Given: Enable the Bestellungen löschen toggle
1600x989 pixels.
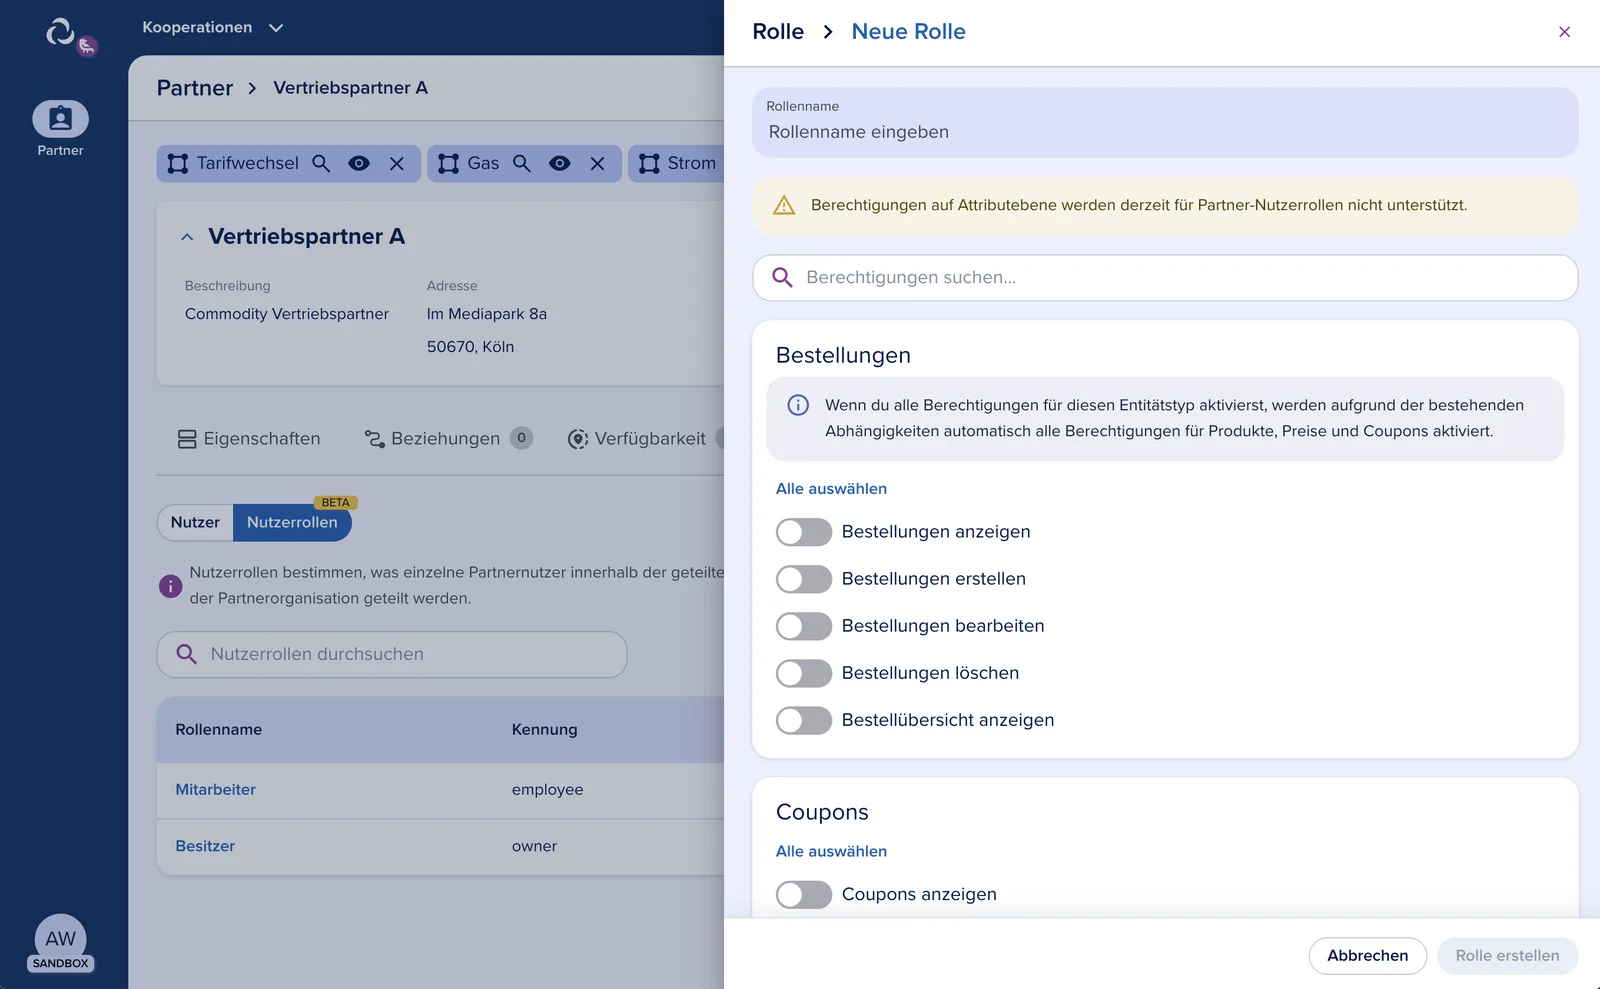Looking at the screenshot, I should tap(804, 673).
